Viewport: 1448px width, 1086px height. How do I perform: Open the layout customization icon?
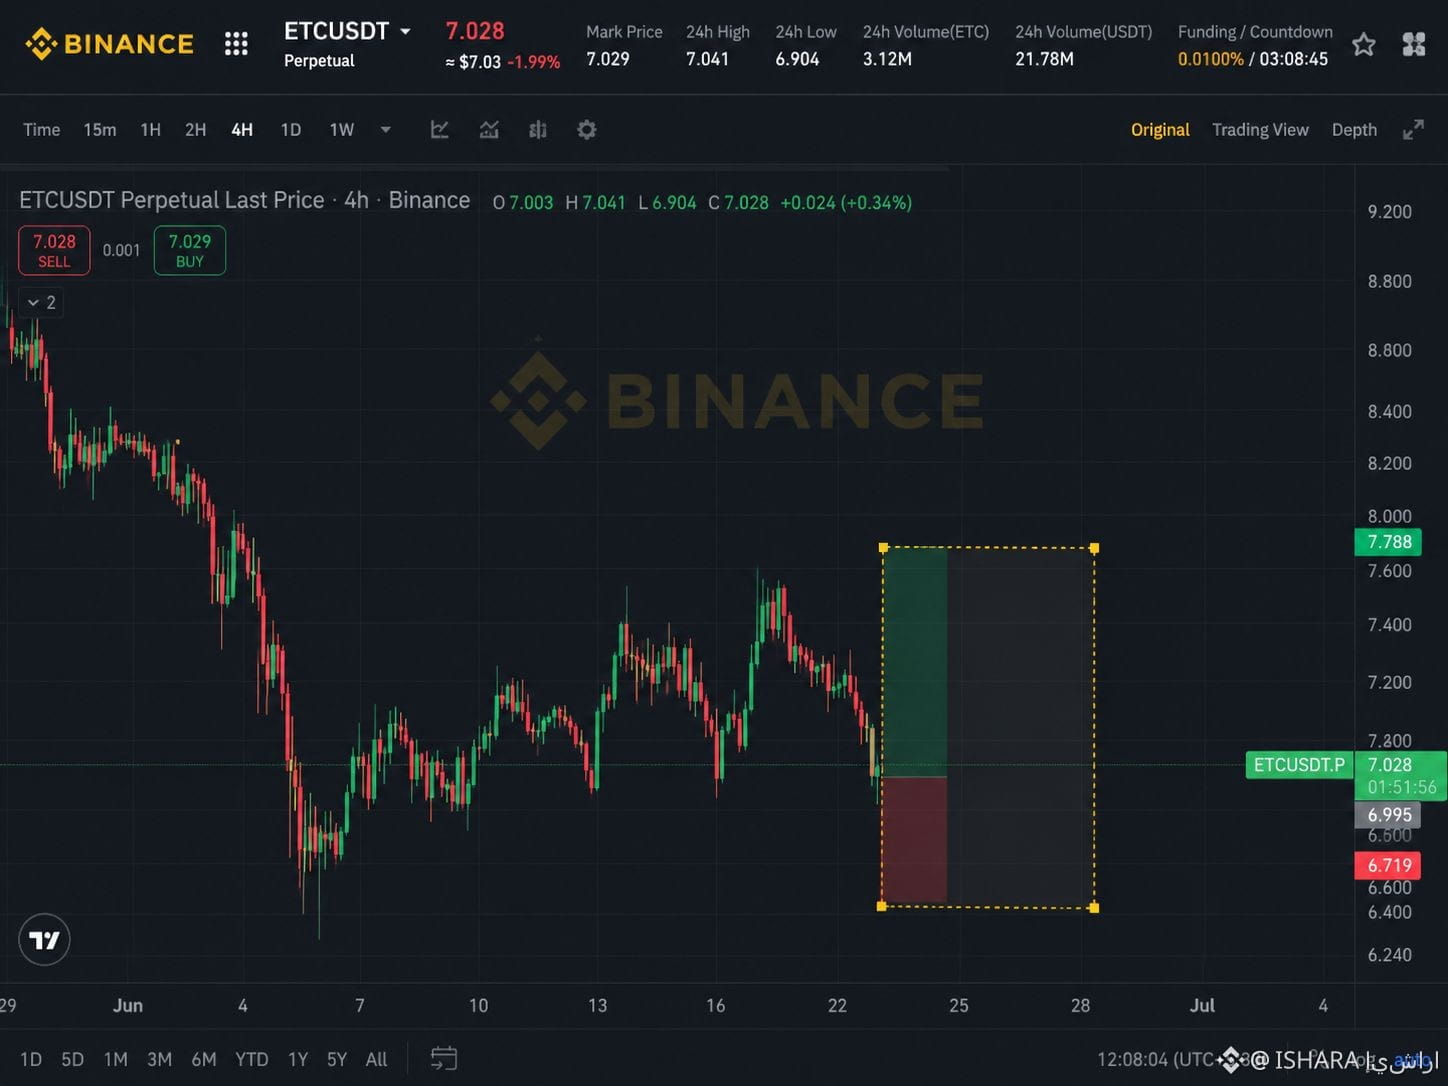[x=1414, y=44]
